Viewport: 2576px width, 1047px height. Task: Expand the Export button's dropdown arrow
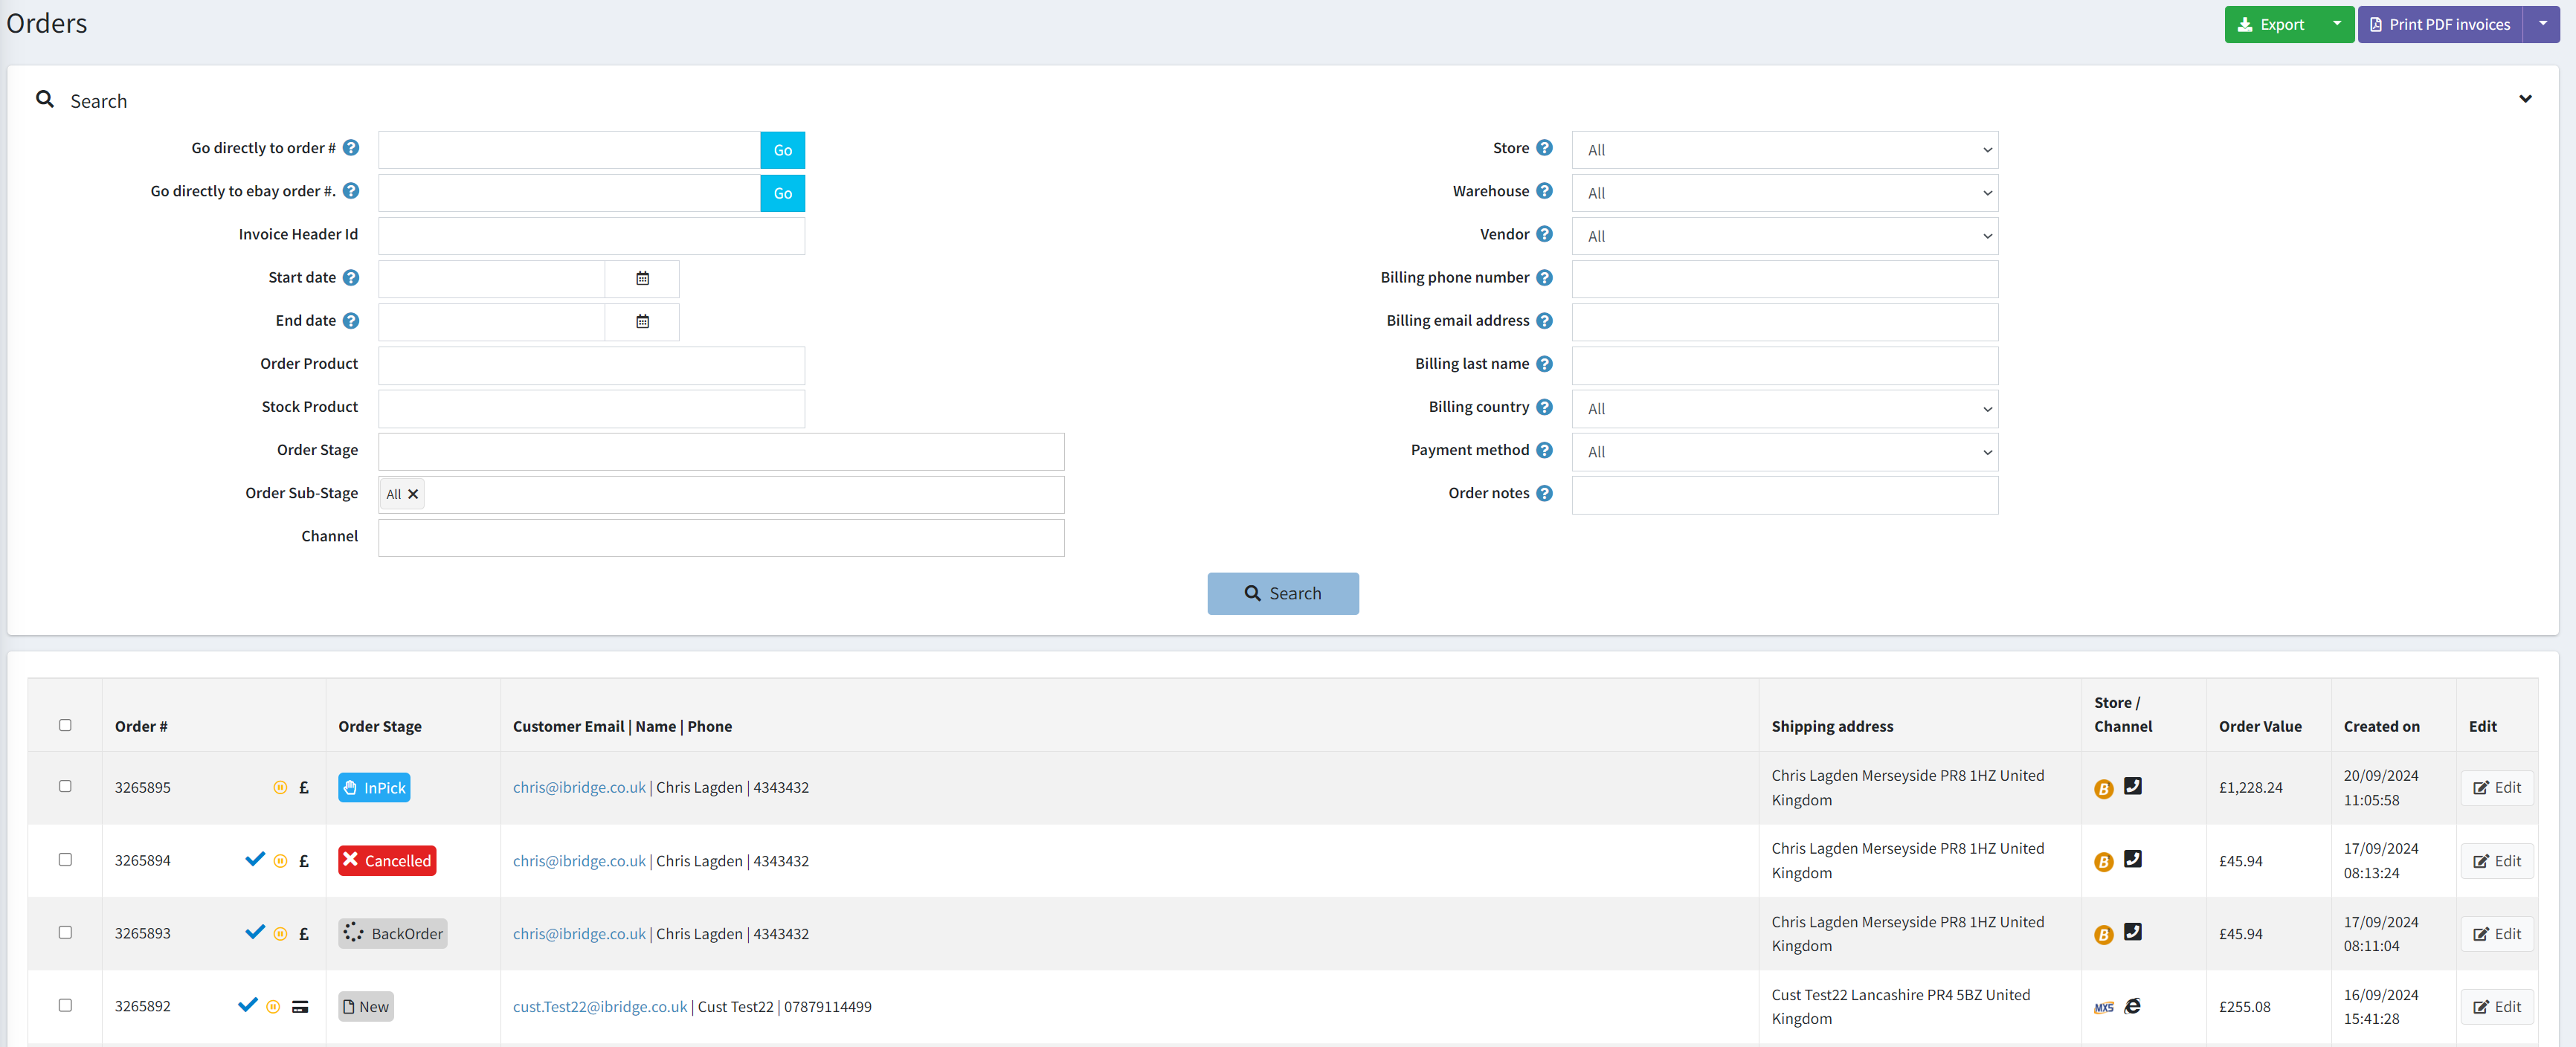click(2337, 23)
